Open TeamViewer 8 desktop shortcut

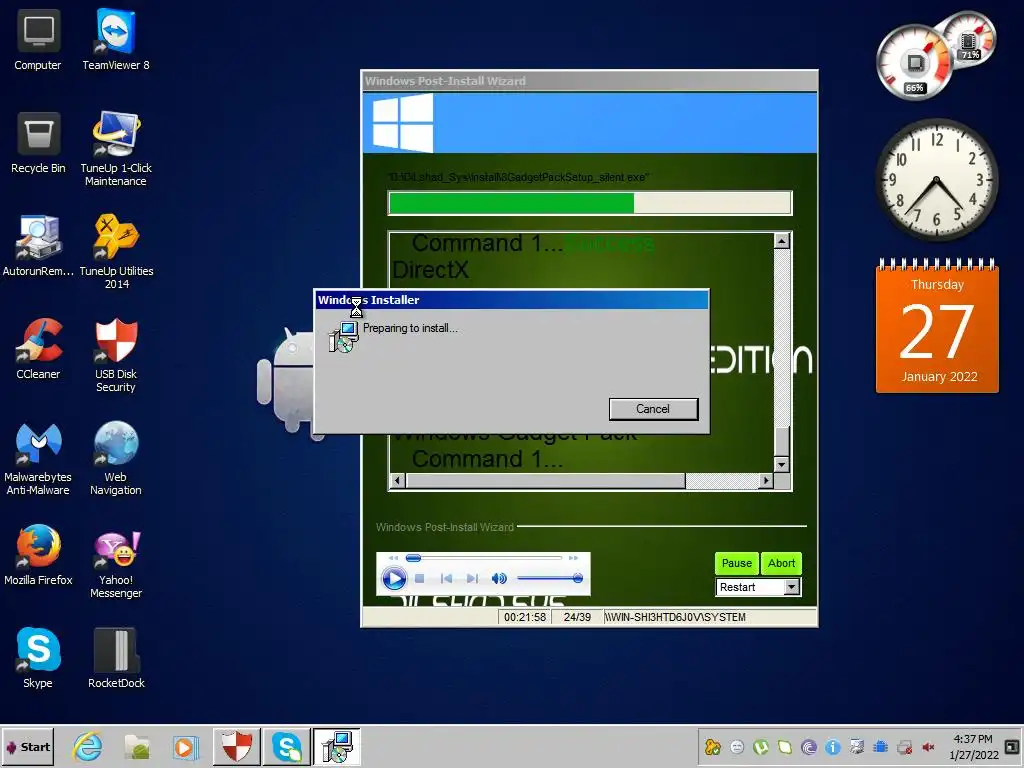(x=116, y=40)
